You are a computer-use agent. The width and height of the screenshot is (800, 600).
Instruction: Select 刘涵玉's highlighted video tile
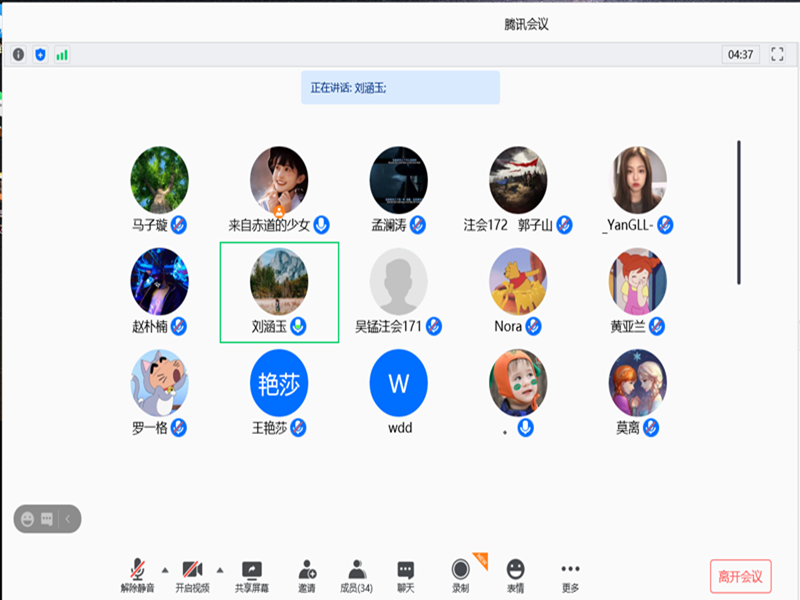(279, 291)
